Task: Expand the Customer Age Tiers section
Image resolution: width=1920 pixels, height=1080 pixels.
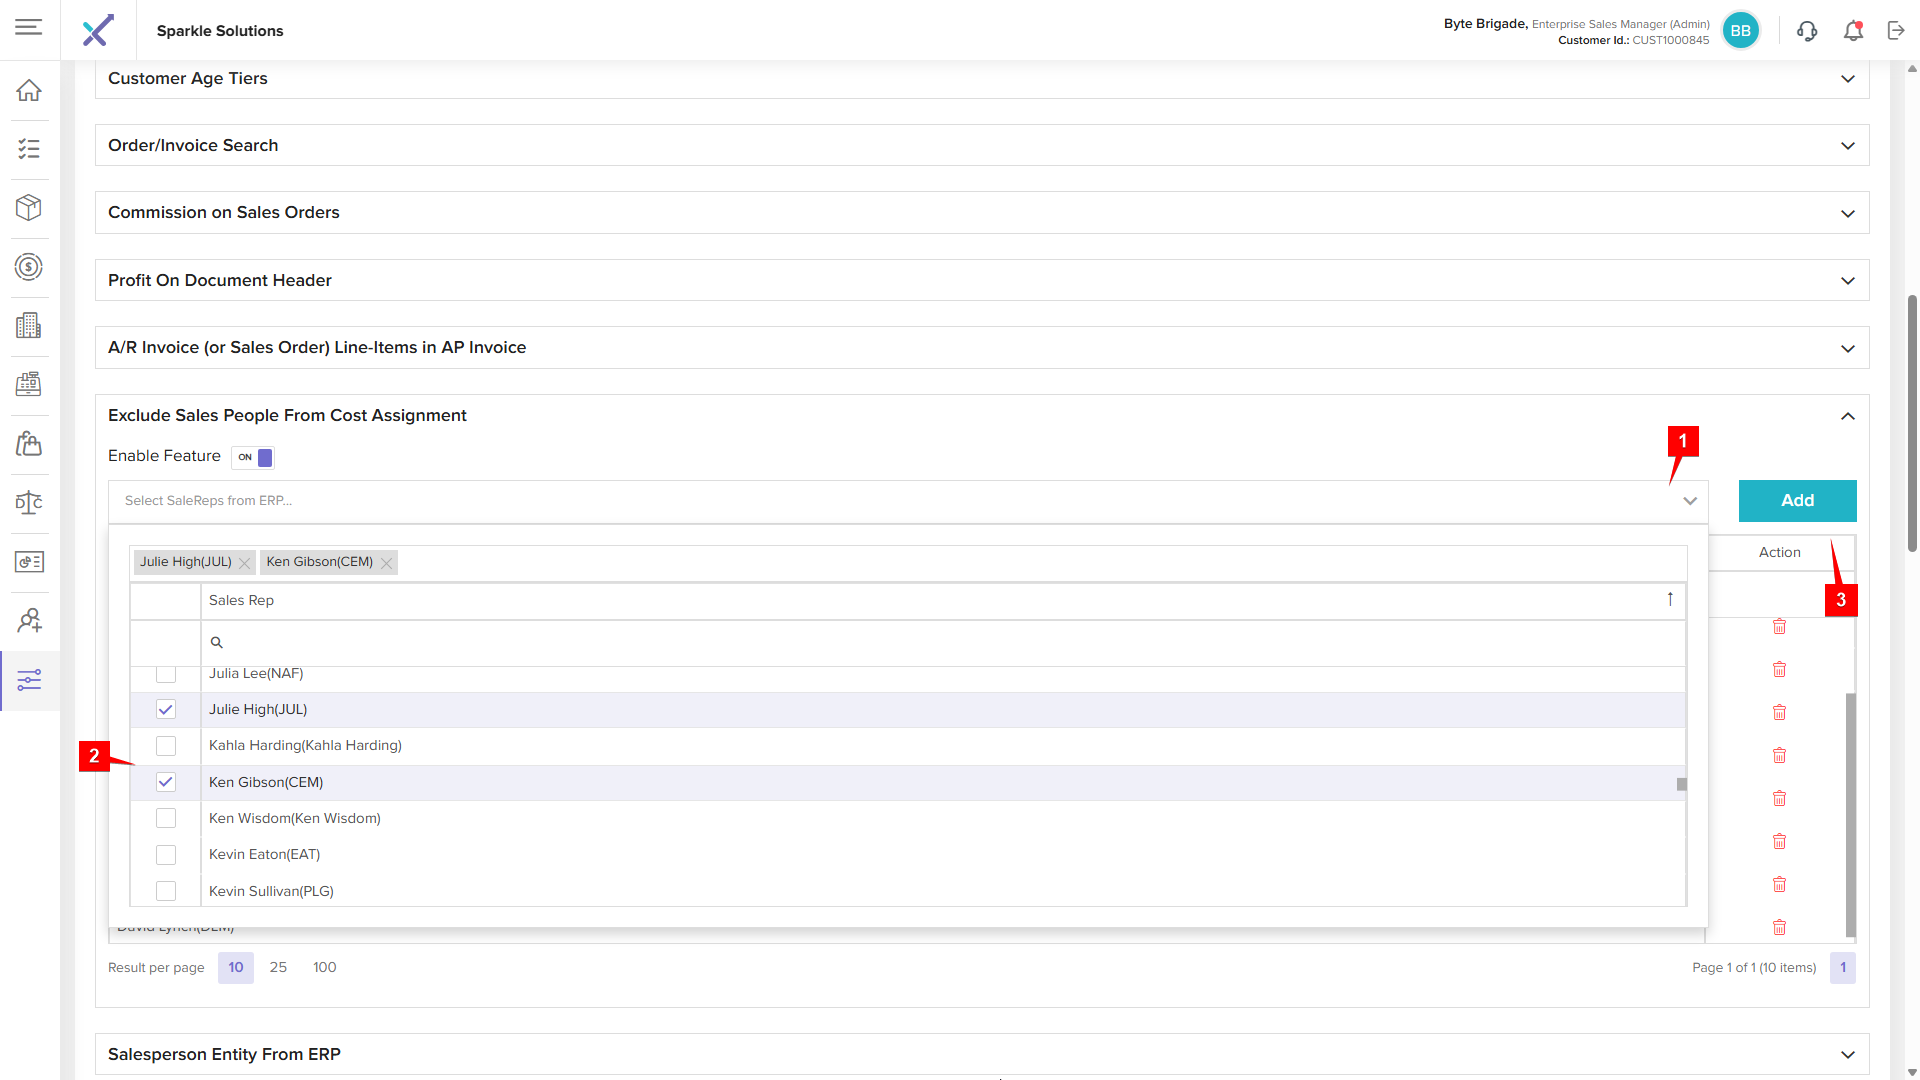Action: tap(1847, 79)
